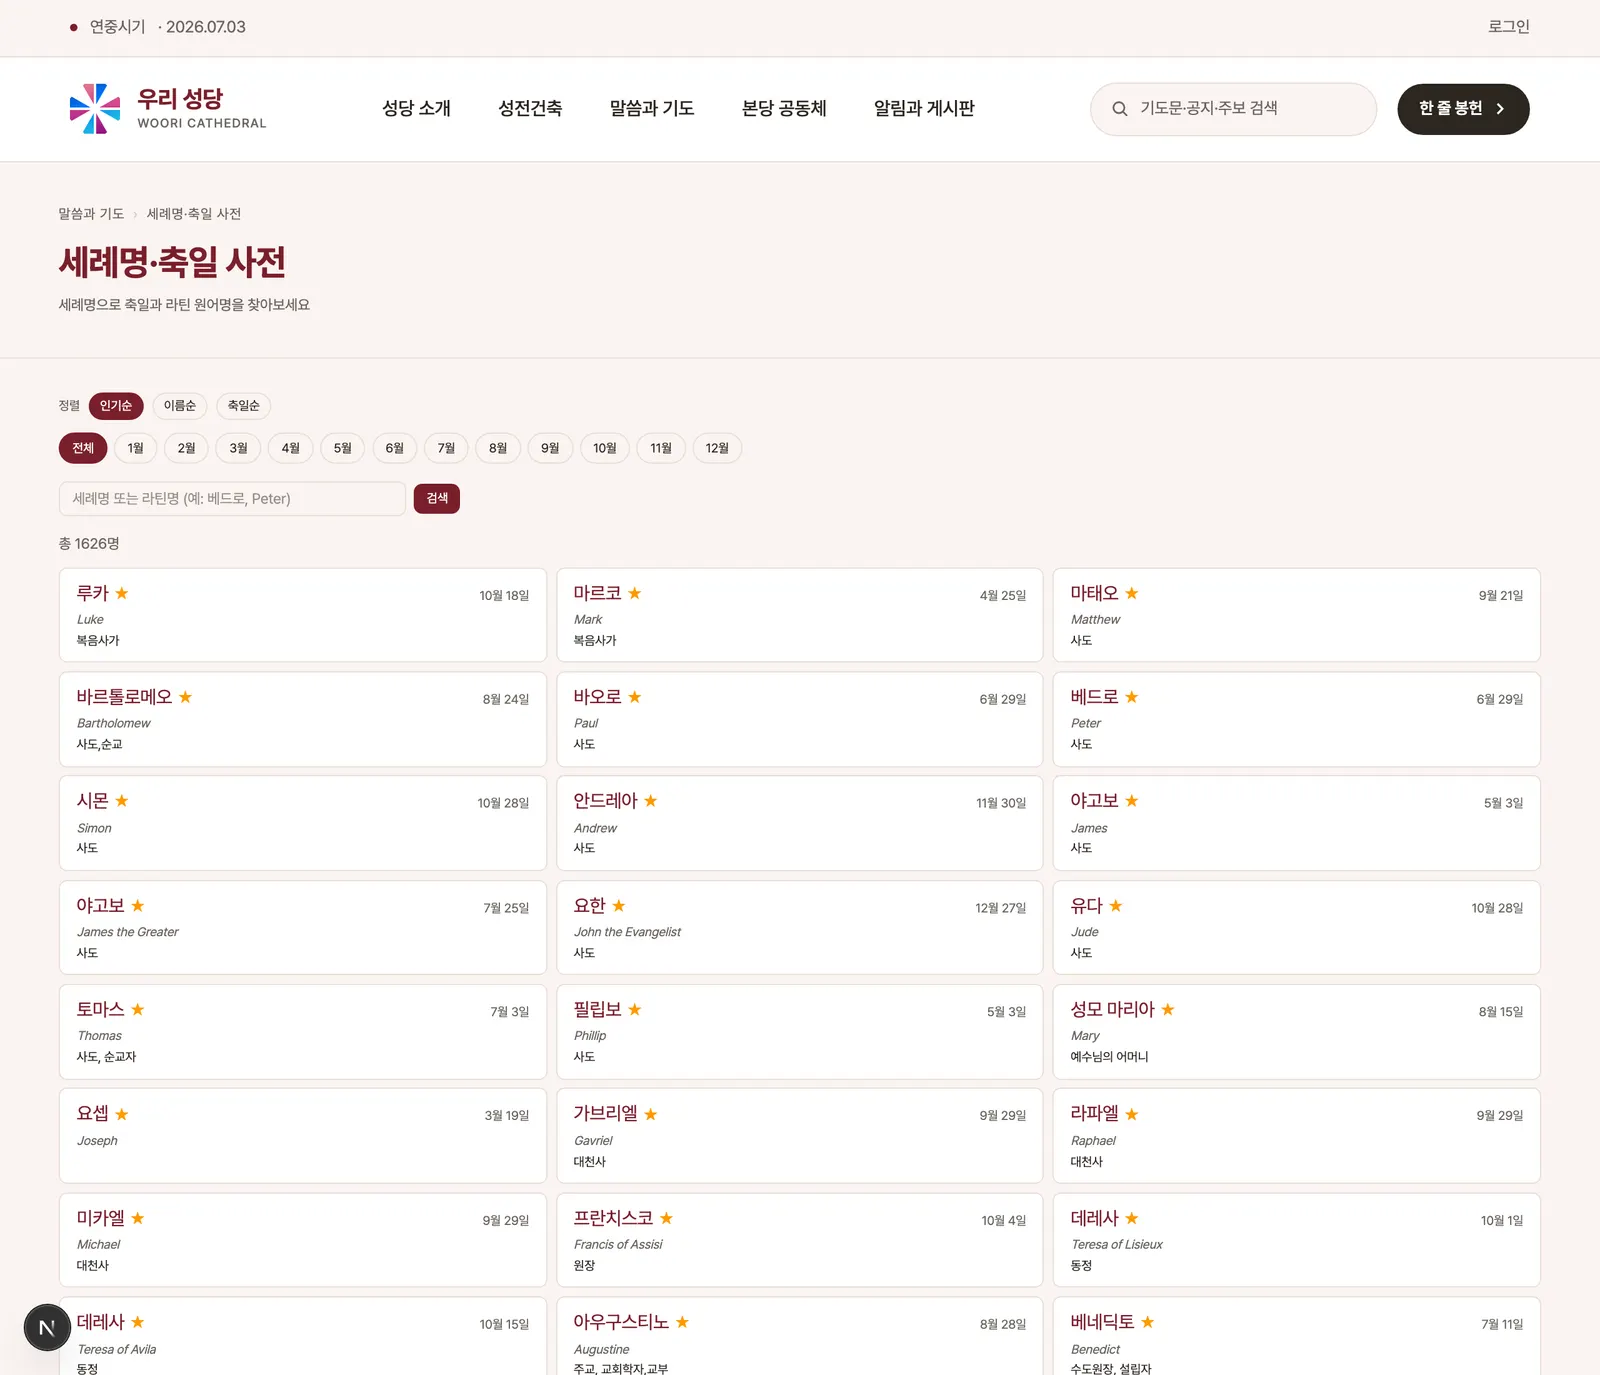Click the star beside 성모 마리아
Screen dimensions: 1600x1375
click(x=1168, y=1010)
